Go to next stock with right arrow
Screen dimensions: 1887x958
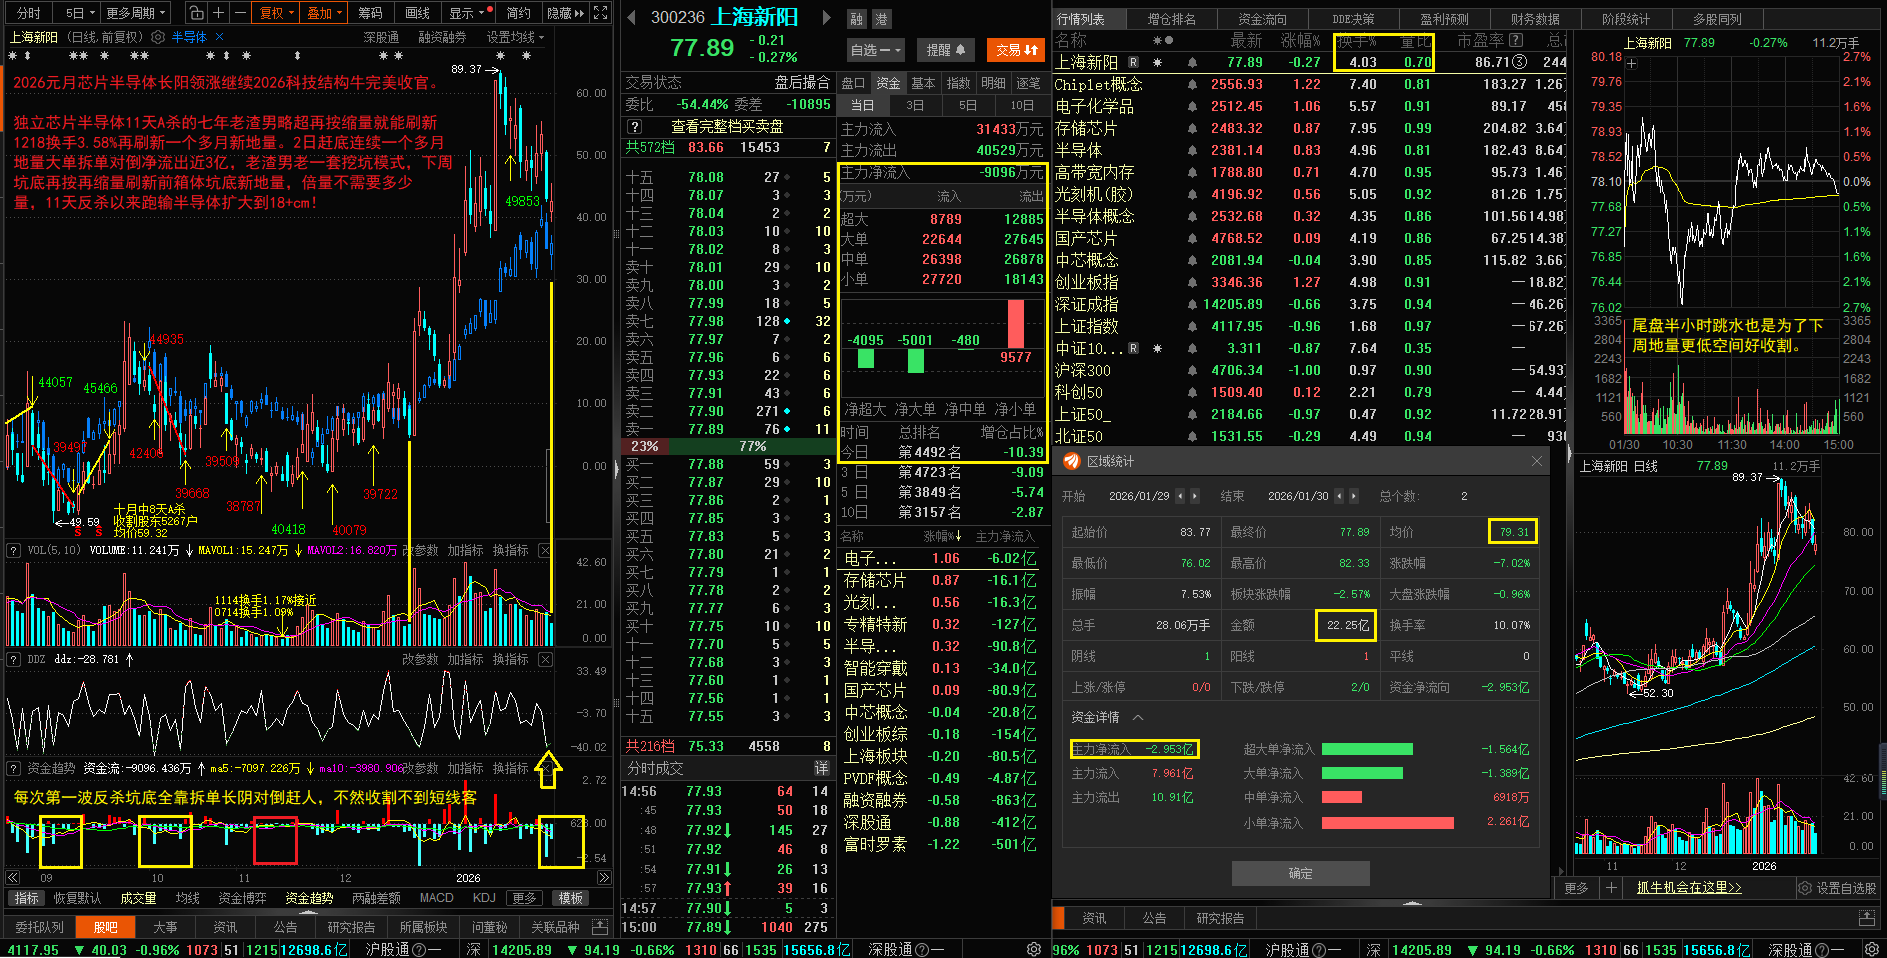tap(826, 17)
